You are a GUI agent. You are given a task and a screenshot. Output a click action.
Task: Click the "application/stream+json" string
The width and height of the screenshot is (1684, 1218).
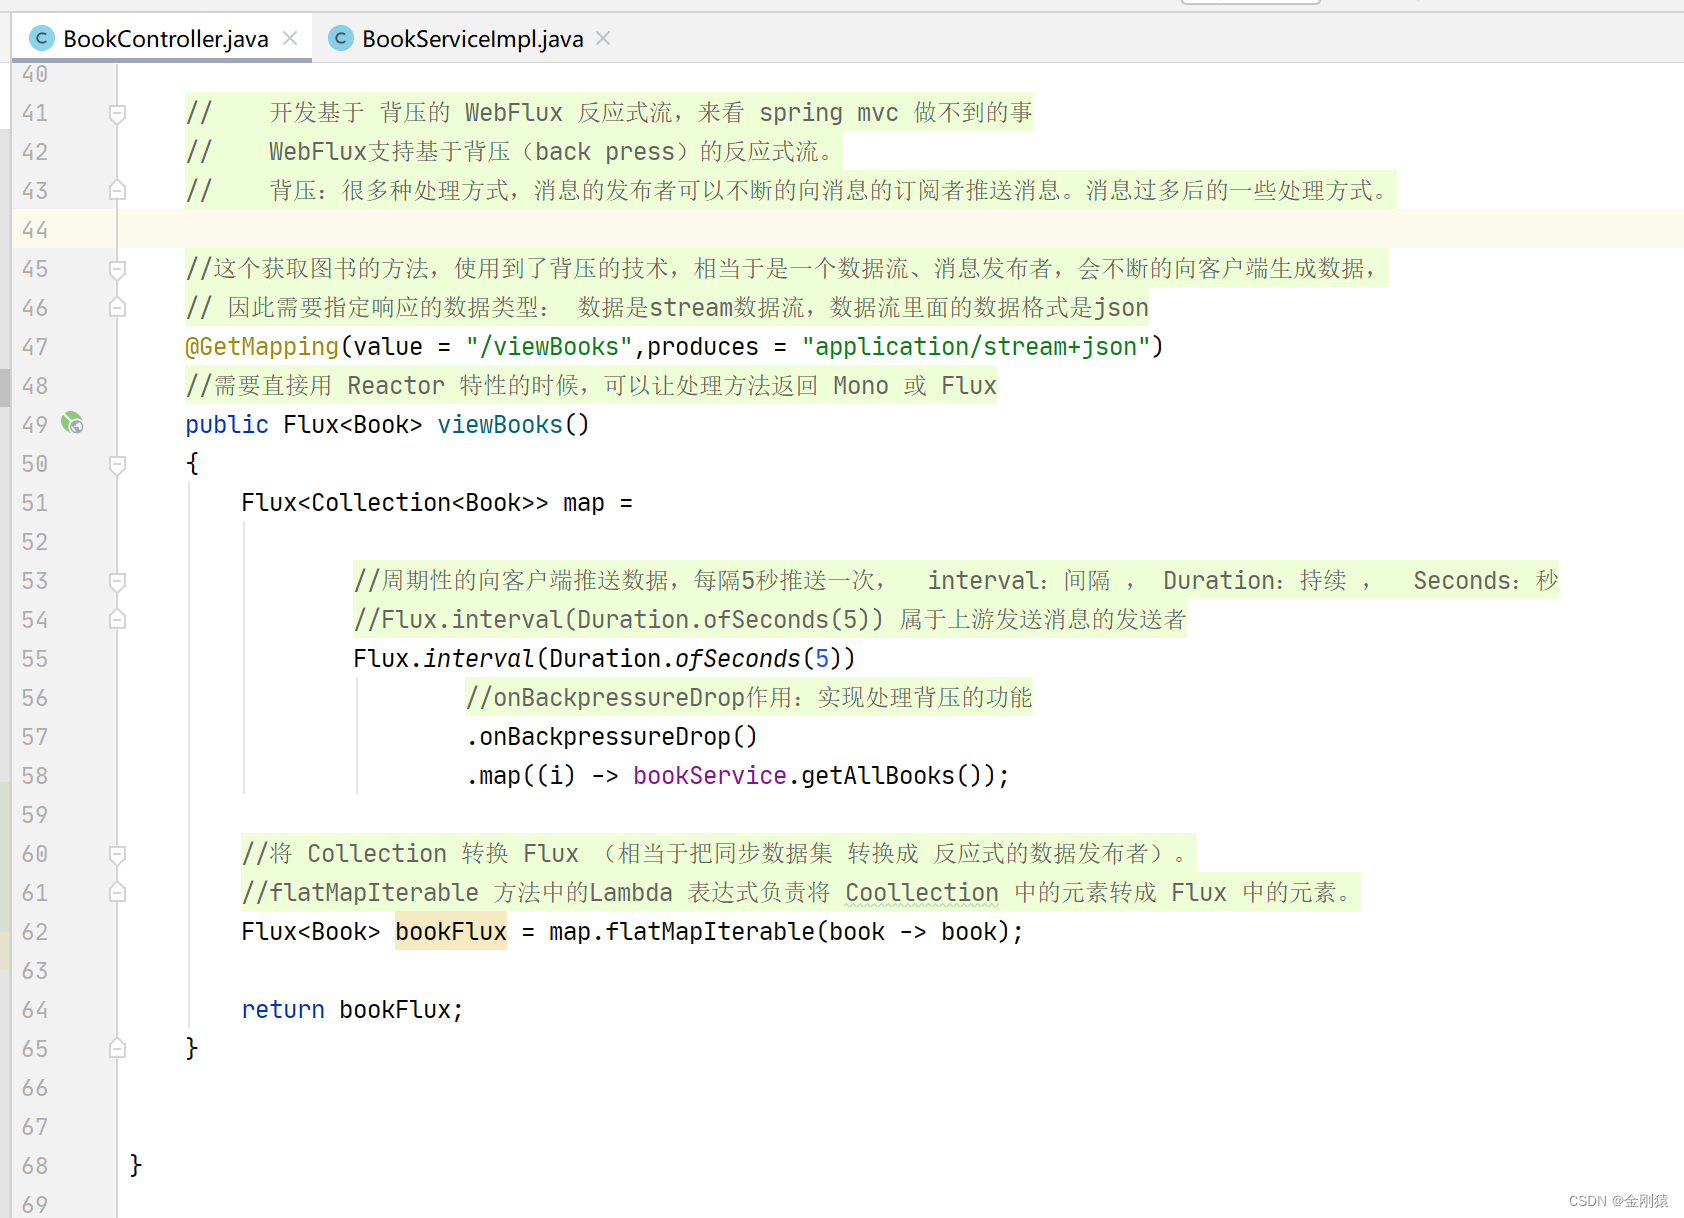pyautogui.click(x=975, y=347)
